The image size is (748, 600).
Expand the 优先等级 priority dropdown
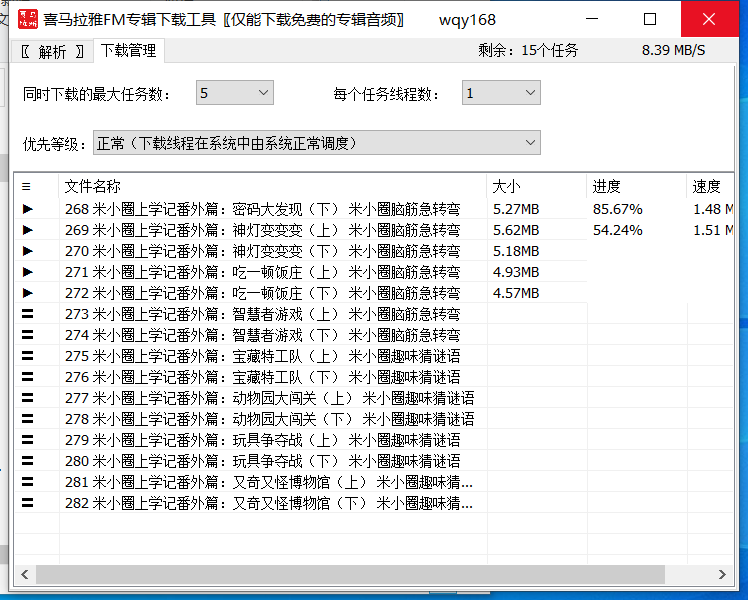[317, 143]
